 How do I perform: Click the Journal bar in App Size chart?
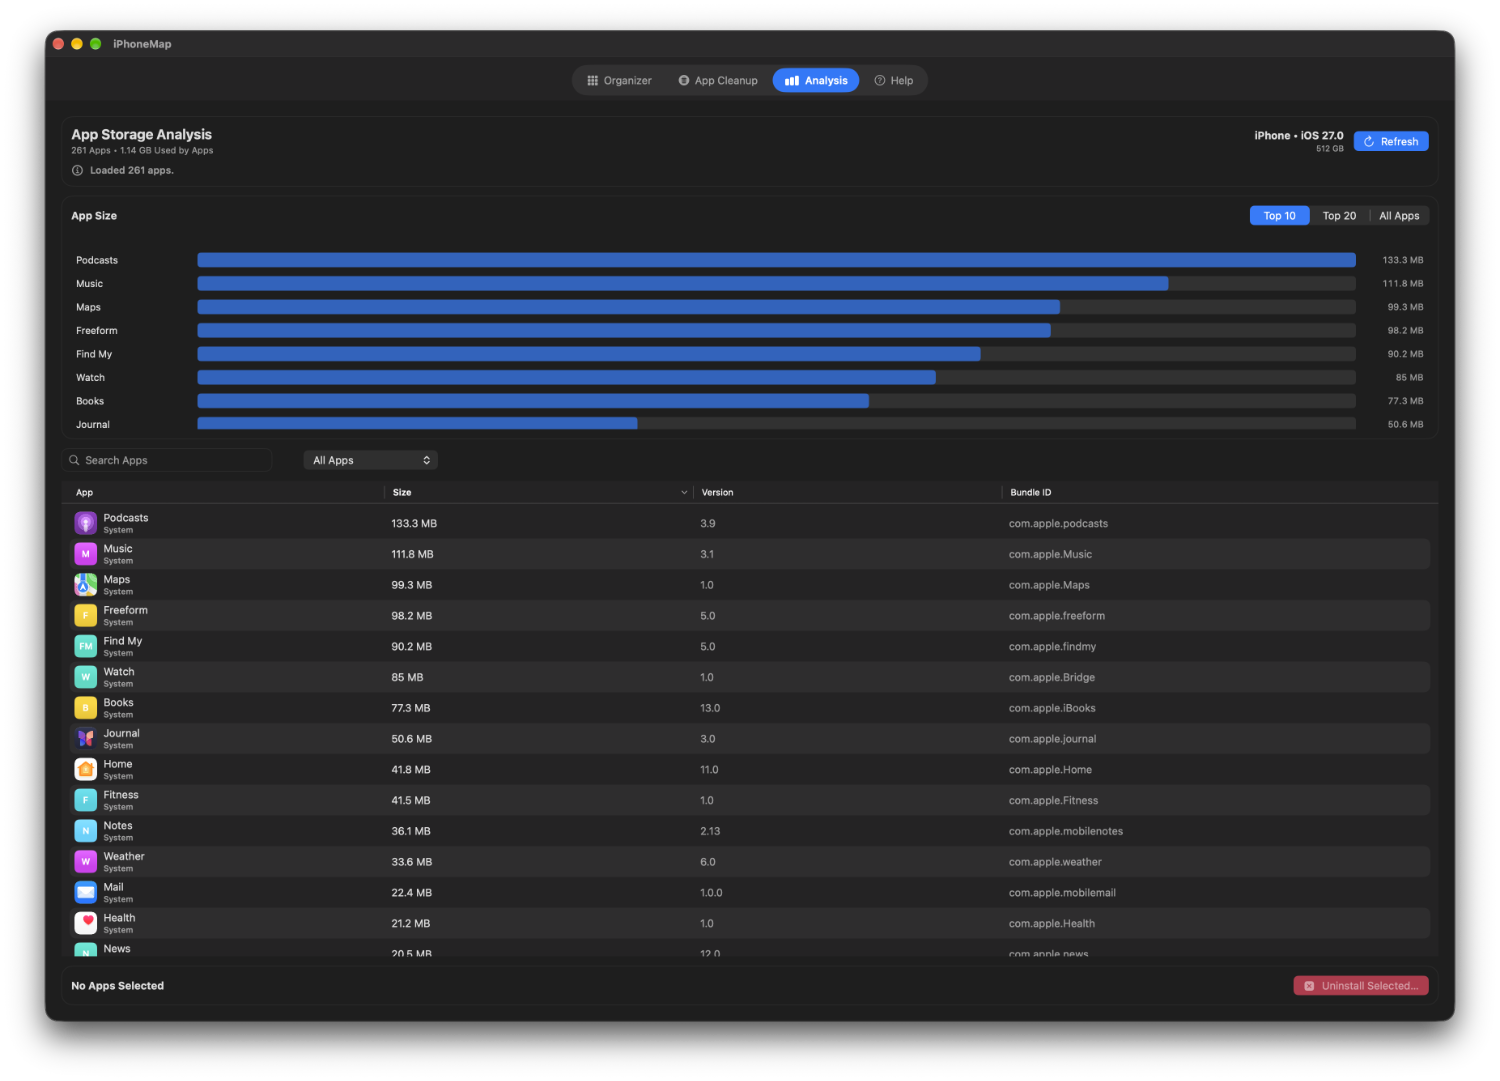[417, 424]
